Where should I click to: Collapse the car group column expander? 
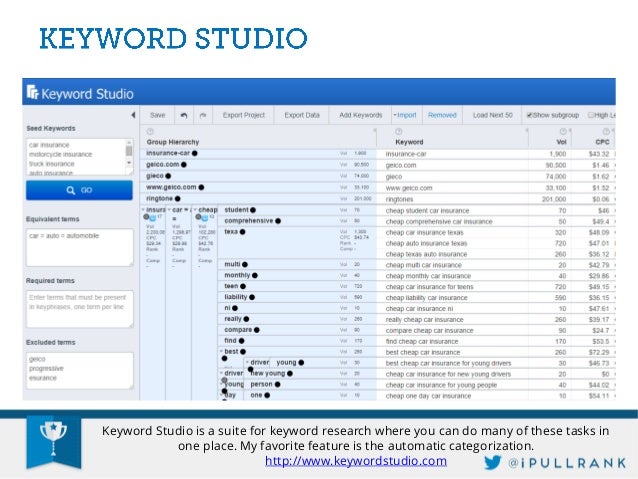[x=169, y=210]
